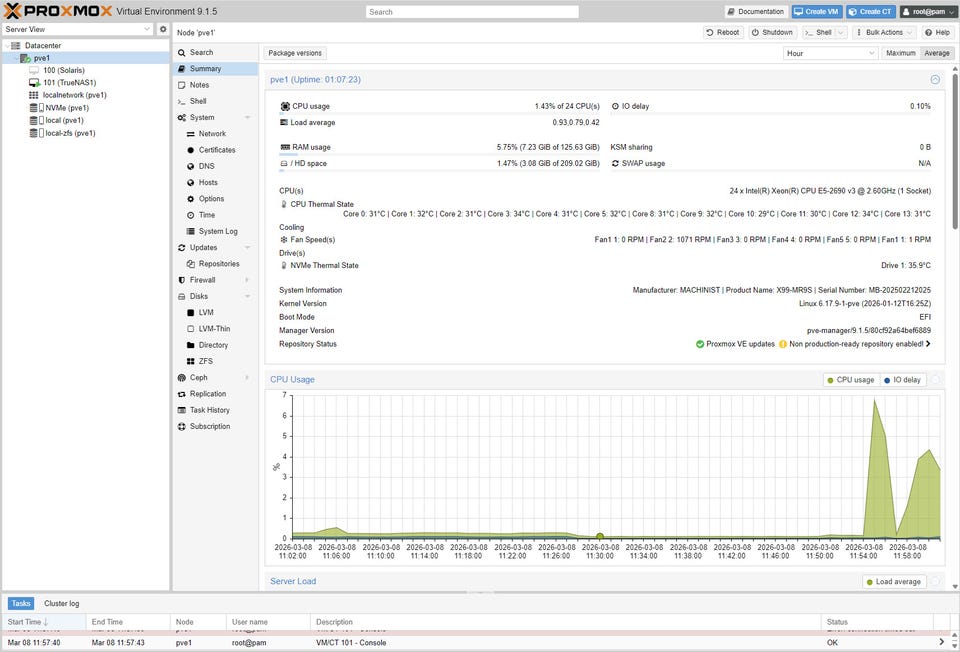
Task: Select pve1 node in tree
Action: coord(42,58)
